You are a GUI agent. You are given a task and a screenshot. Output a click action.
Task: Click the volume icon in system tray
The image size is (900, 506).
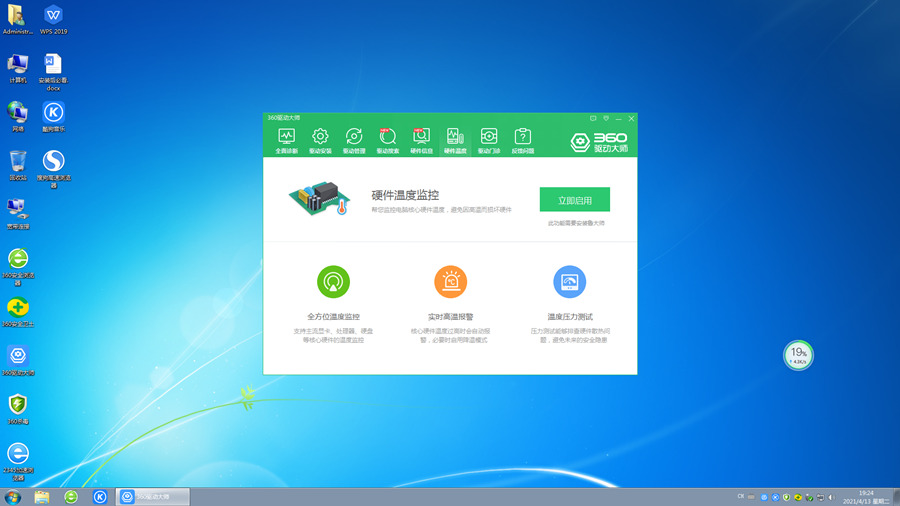tap(830, 497)
